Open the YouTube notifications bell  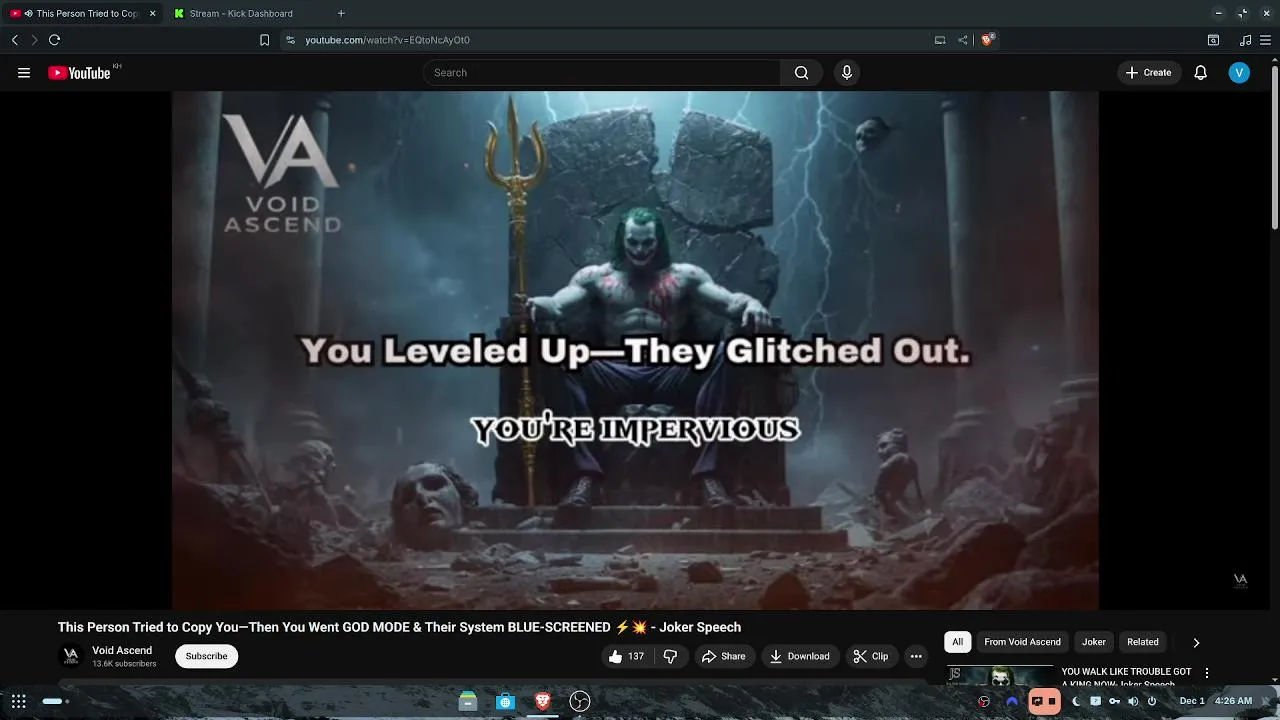point(1201,73)
